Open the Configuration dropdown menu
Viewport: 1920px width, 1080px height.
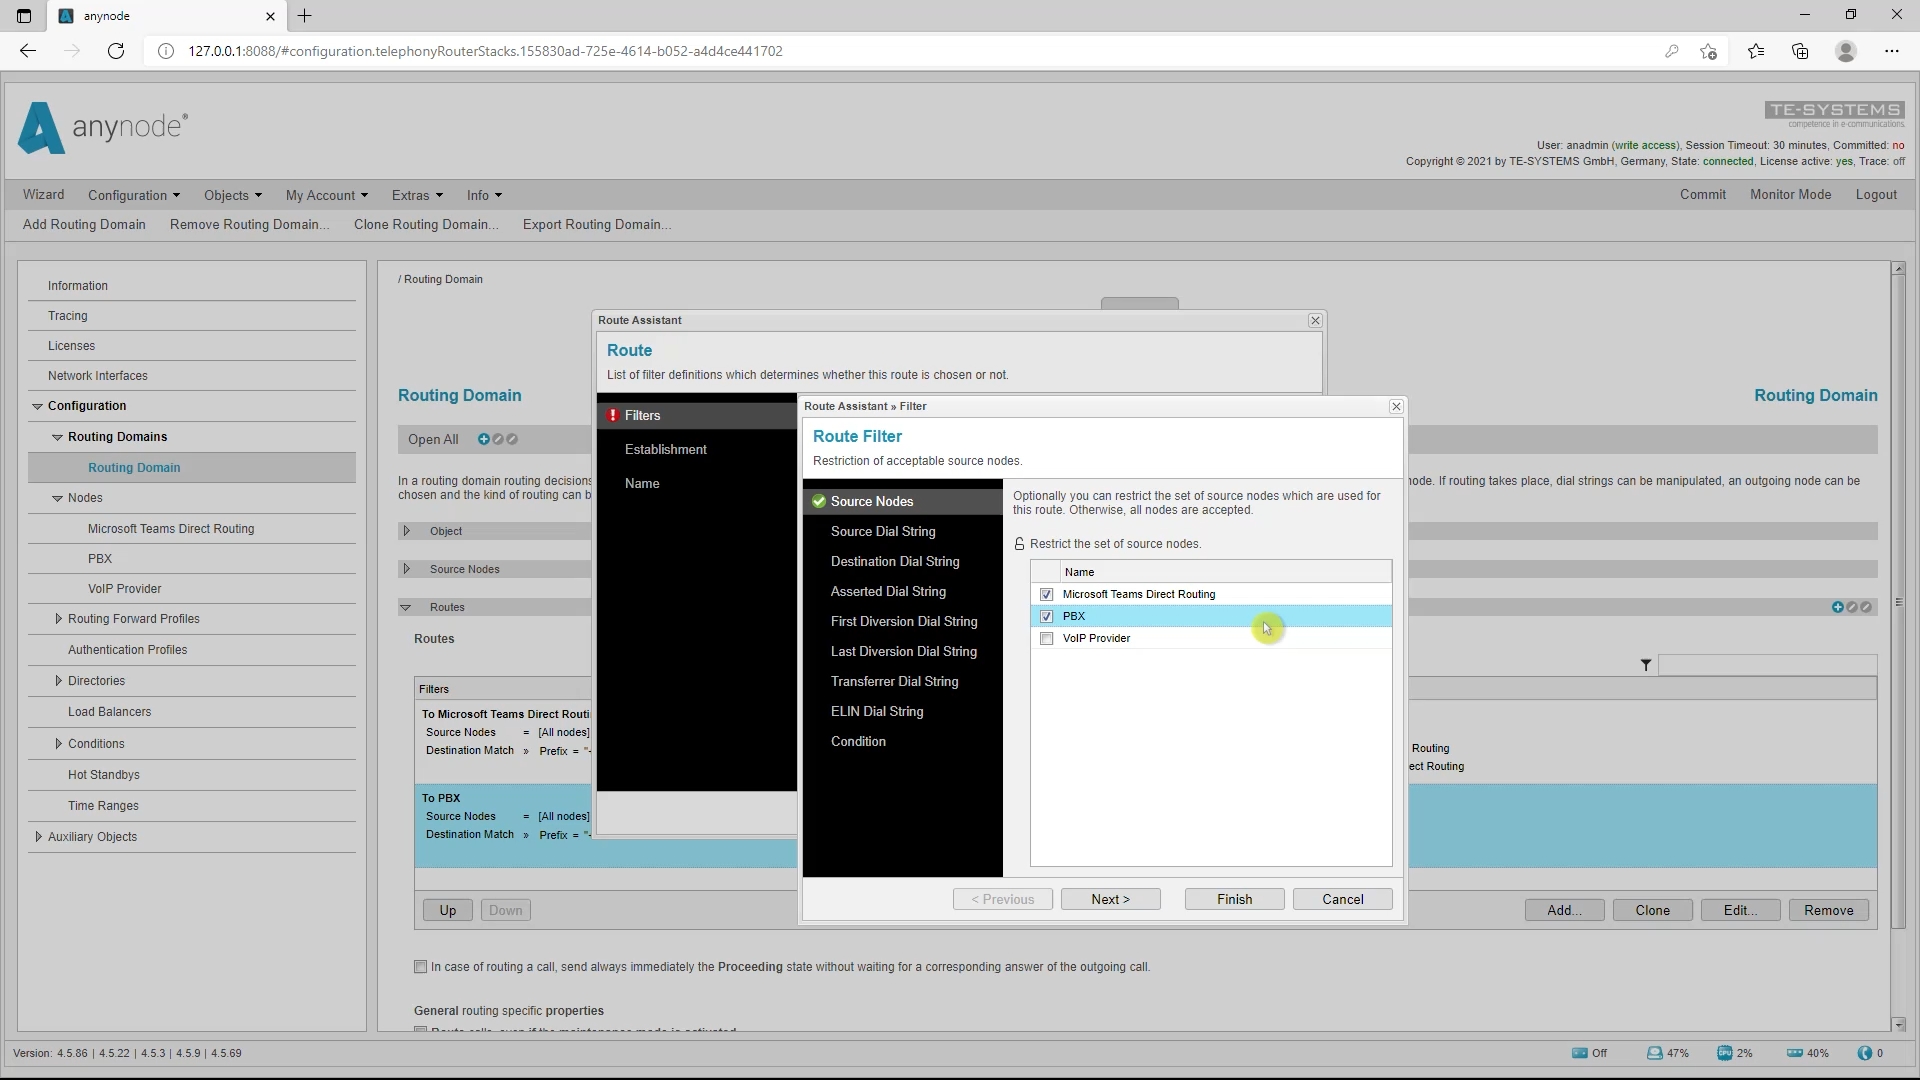(134, 195)
